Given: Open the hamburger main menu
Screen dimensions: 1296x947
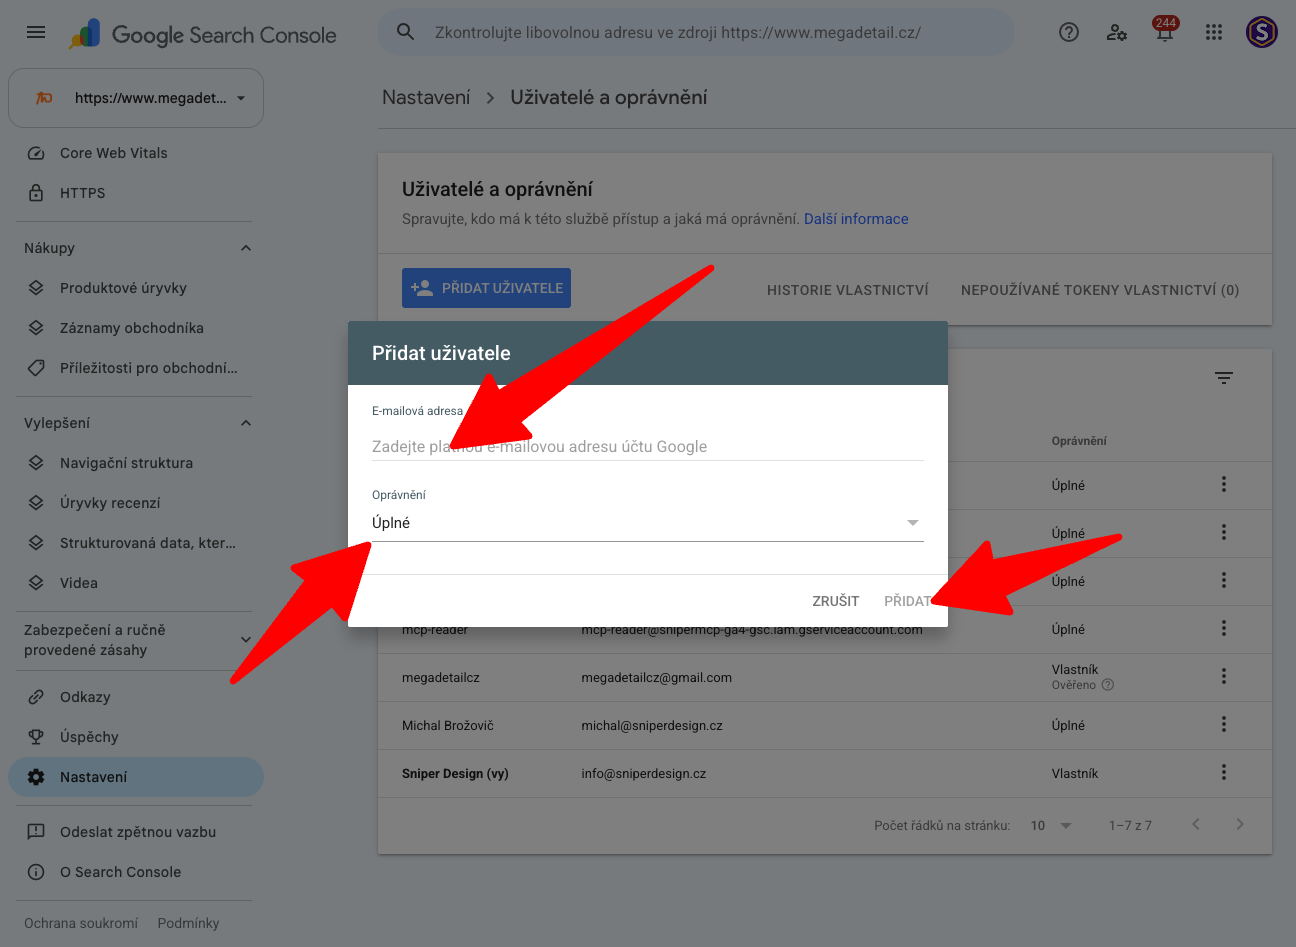Looking at the screenshot, I should [x=36, y=32].
